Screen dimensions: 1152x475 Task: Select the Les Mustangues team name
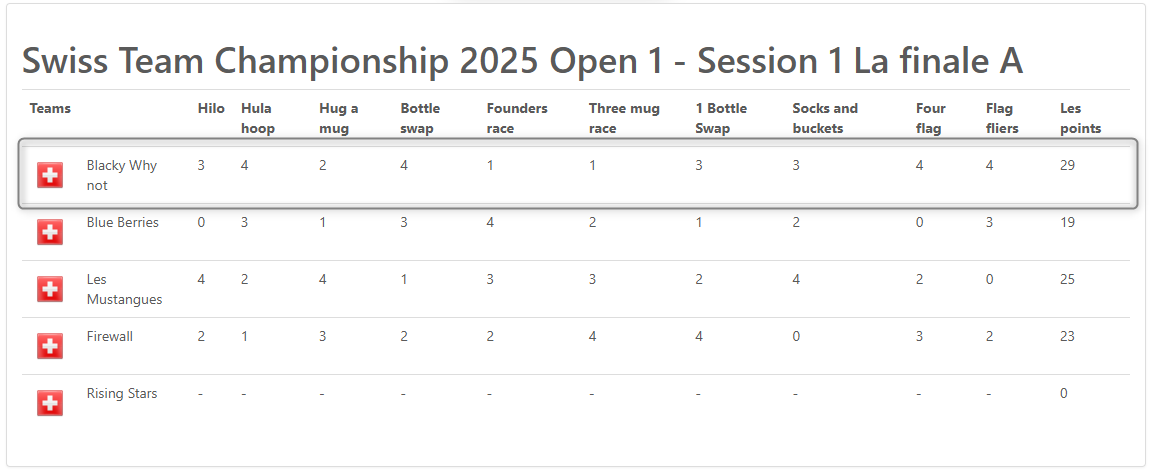click(124, 289)
